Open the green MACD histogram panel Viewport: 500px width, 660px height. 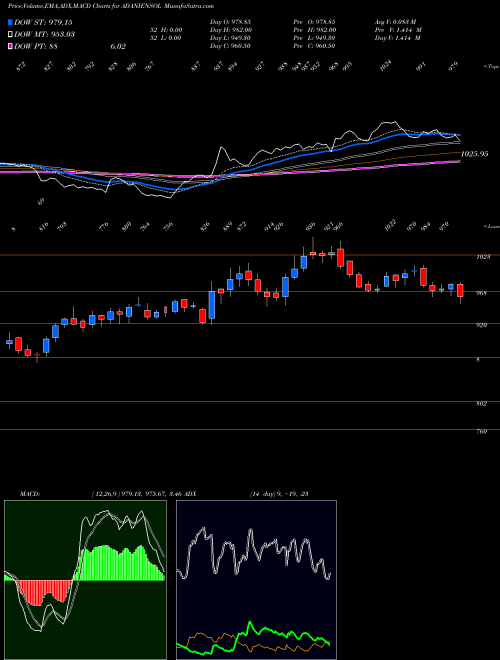click(x=85, y=580)
